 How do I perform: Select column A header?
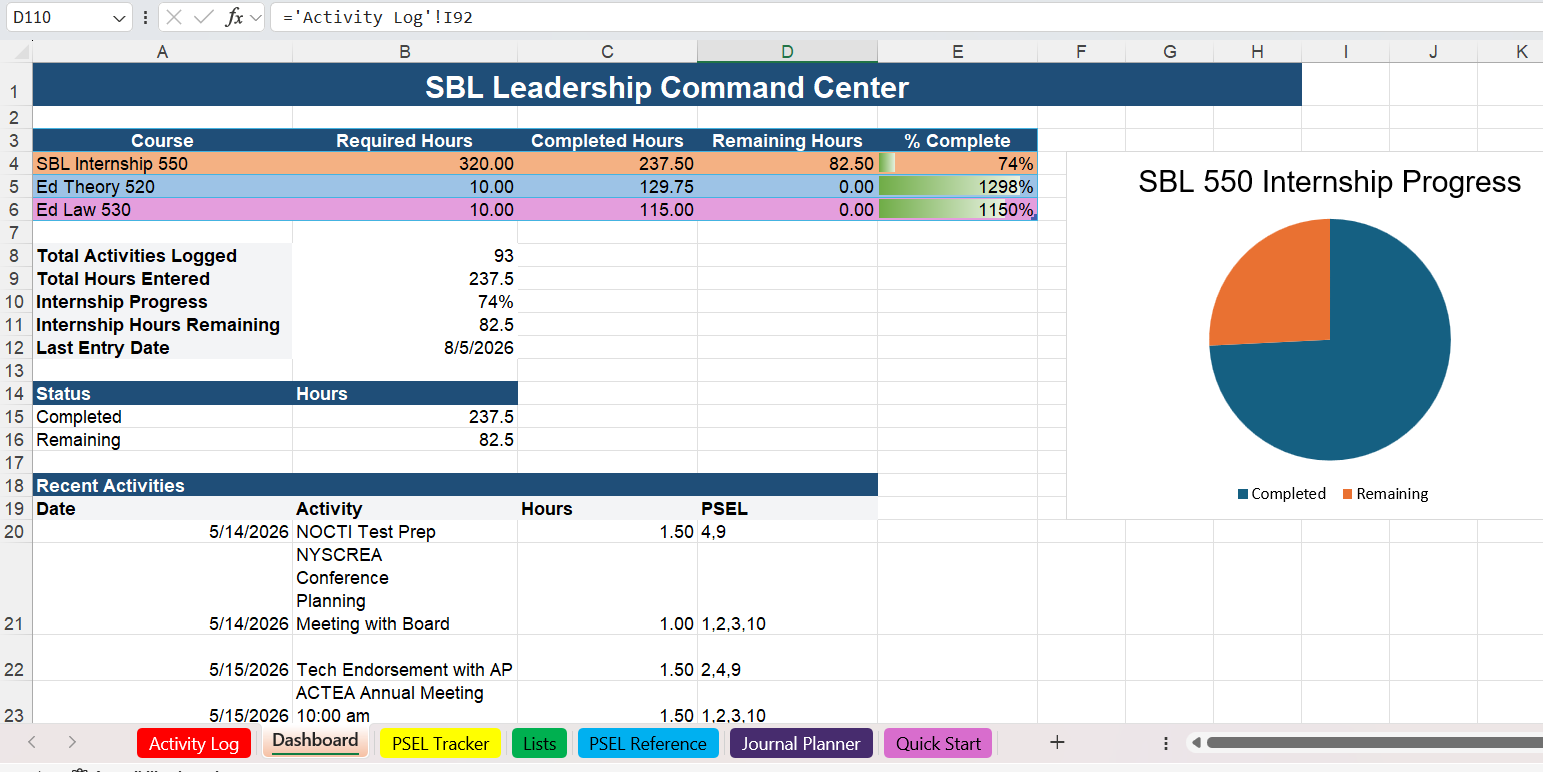pos(163,52)
